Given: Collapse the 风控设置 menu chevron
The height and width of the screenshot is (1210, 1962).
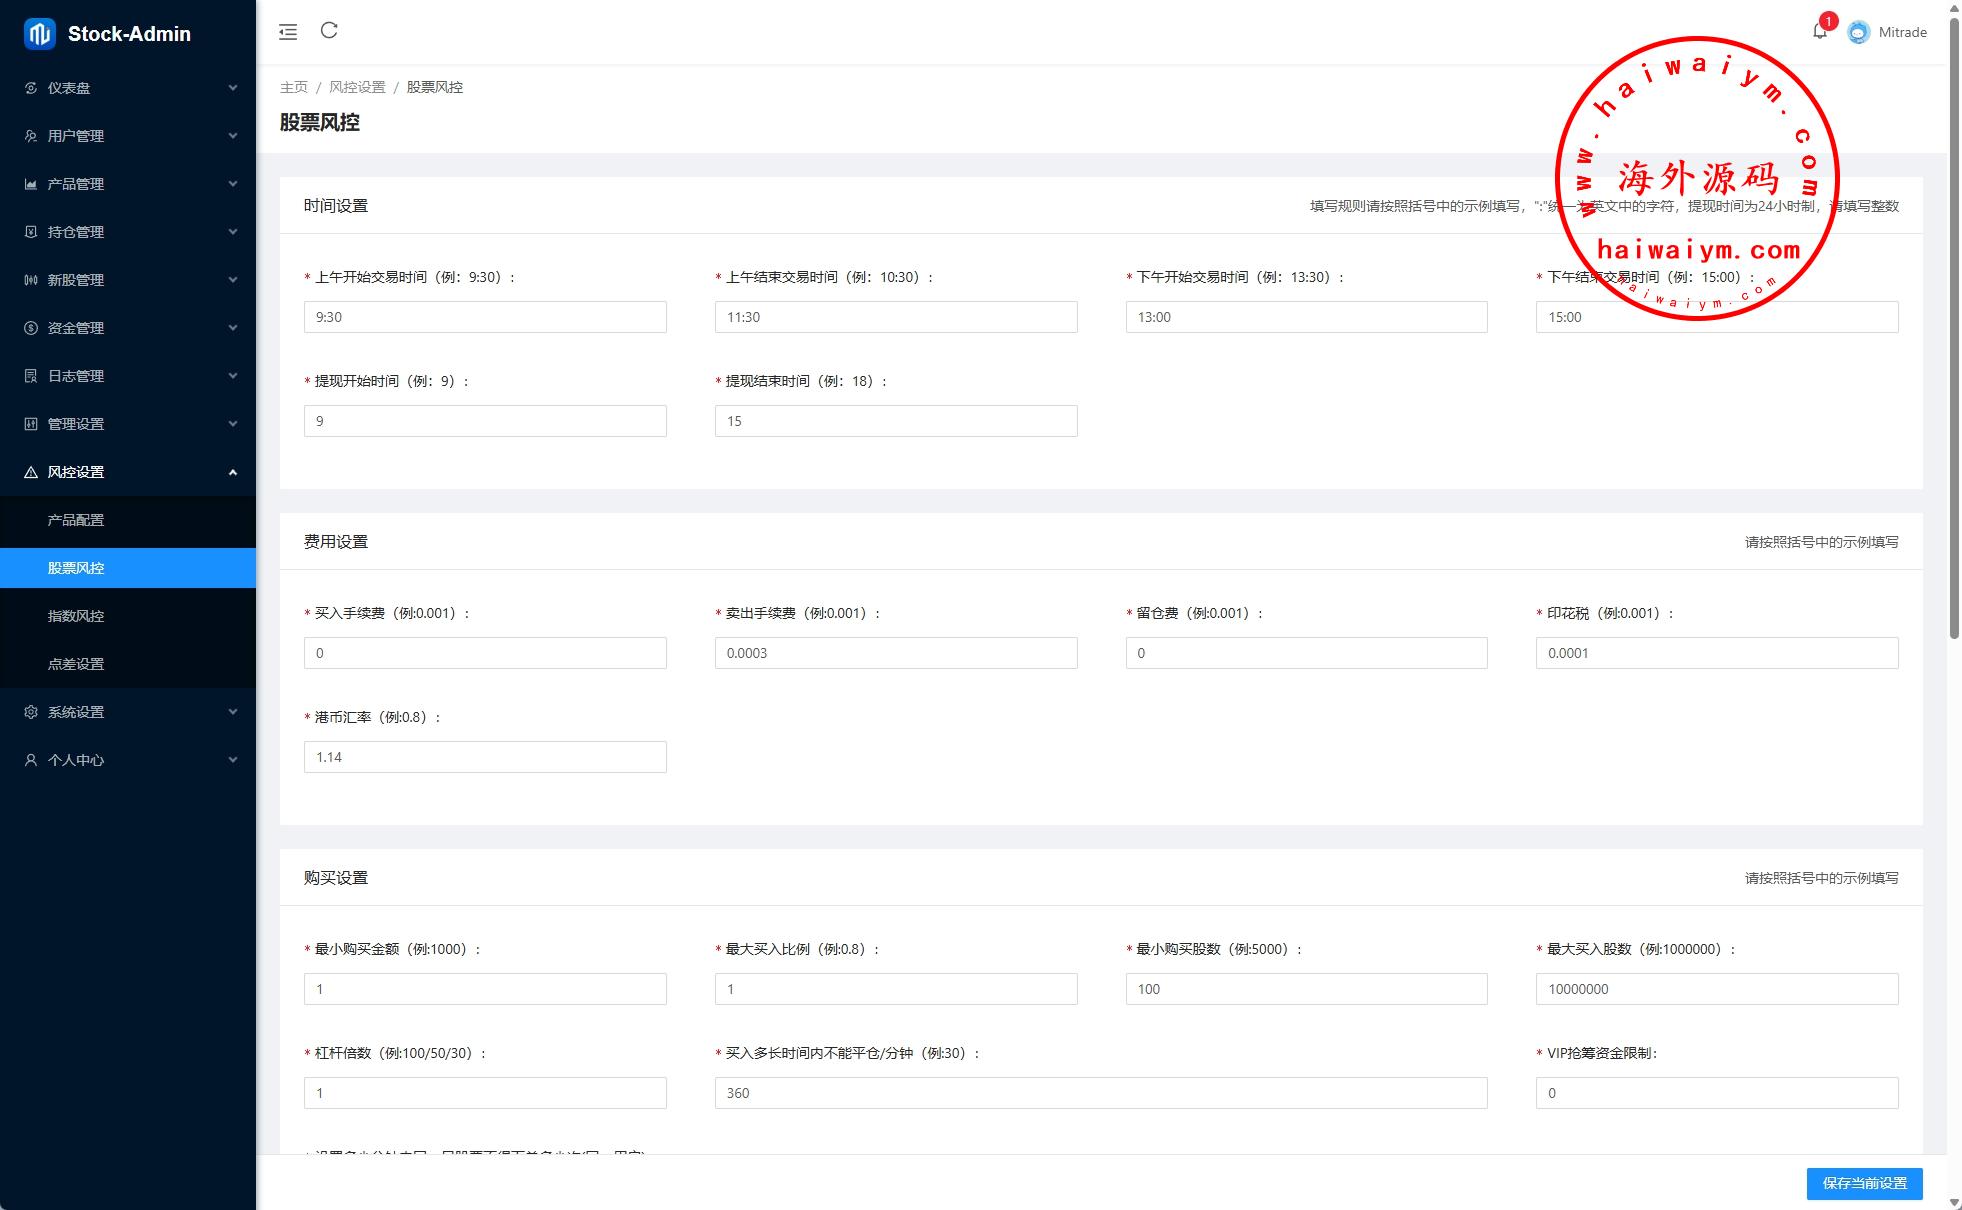Looking at the screenshot, I should [233, 472].
